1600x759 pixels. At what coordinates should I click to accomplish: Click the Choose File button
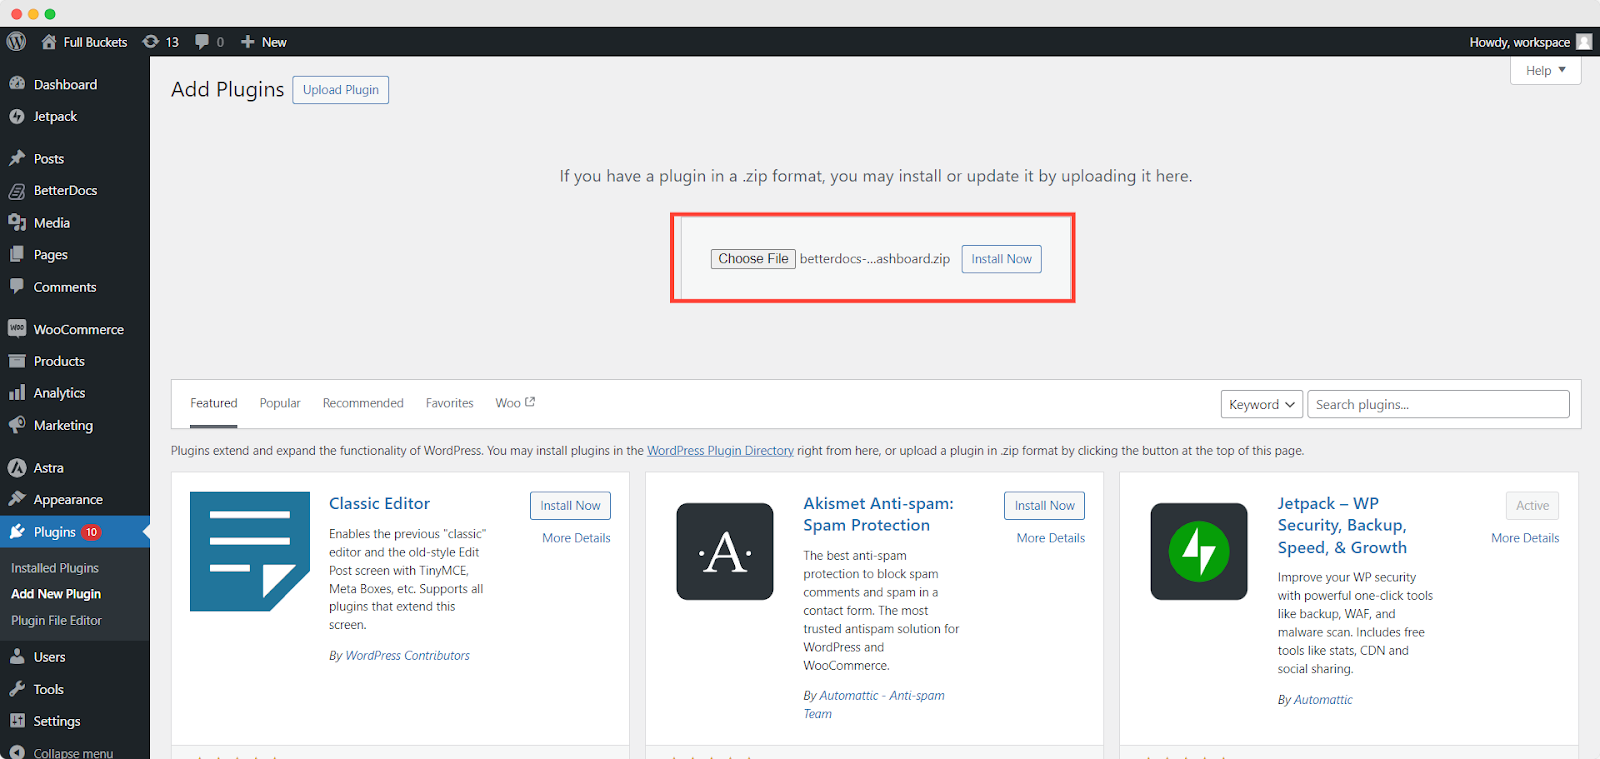pyautogui.click(x=753, y=259)
